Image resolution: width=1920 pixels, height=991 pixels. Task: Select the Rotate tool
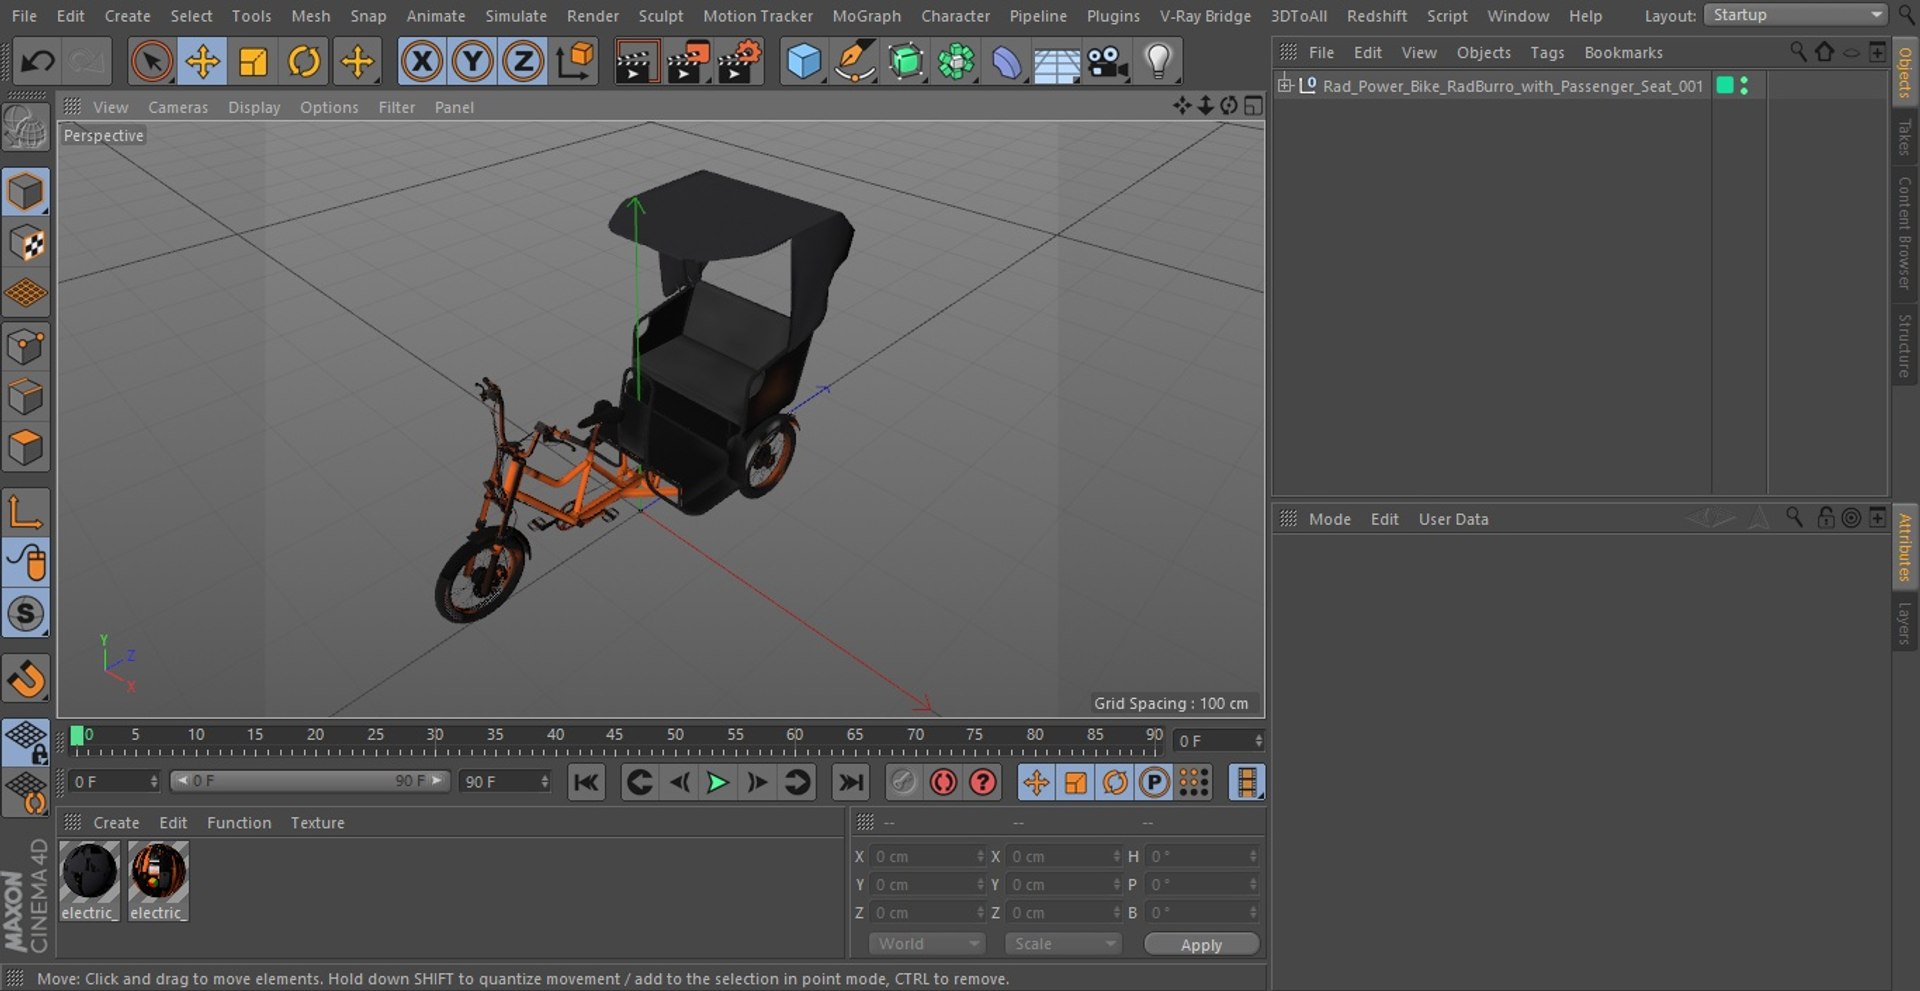[304, 62]
